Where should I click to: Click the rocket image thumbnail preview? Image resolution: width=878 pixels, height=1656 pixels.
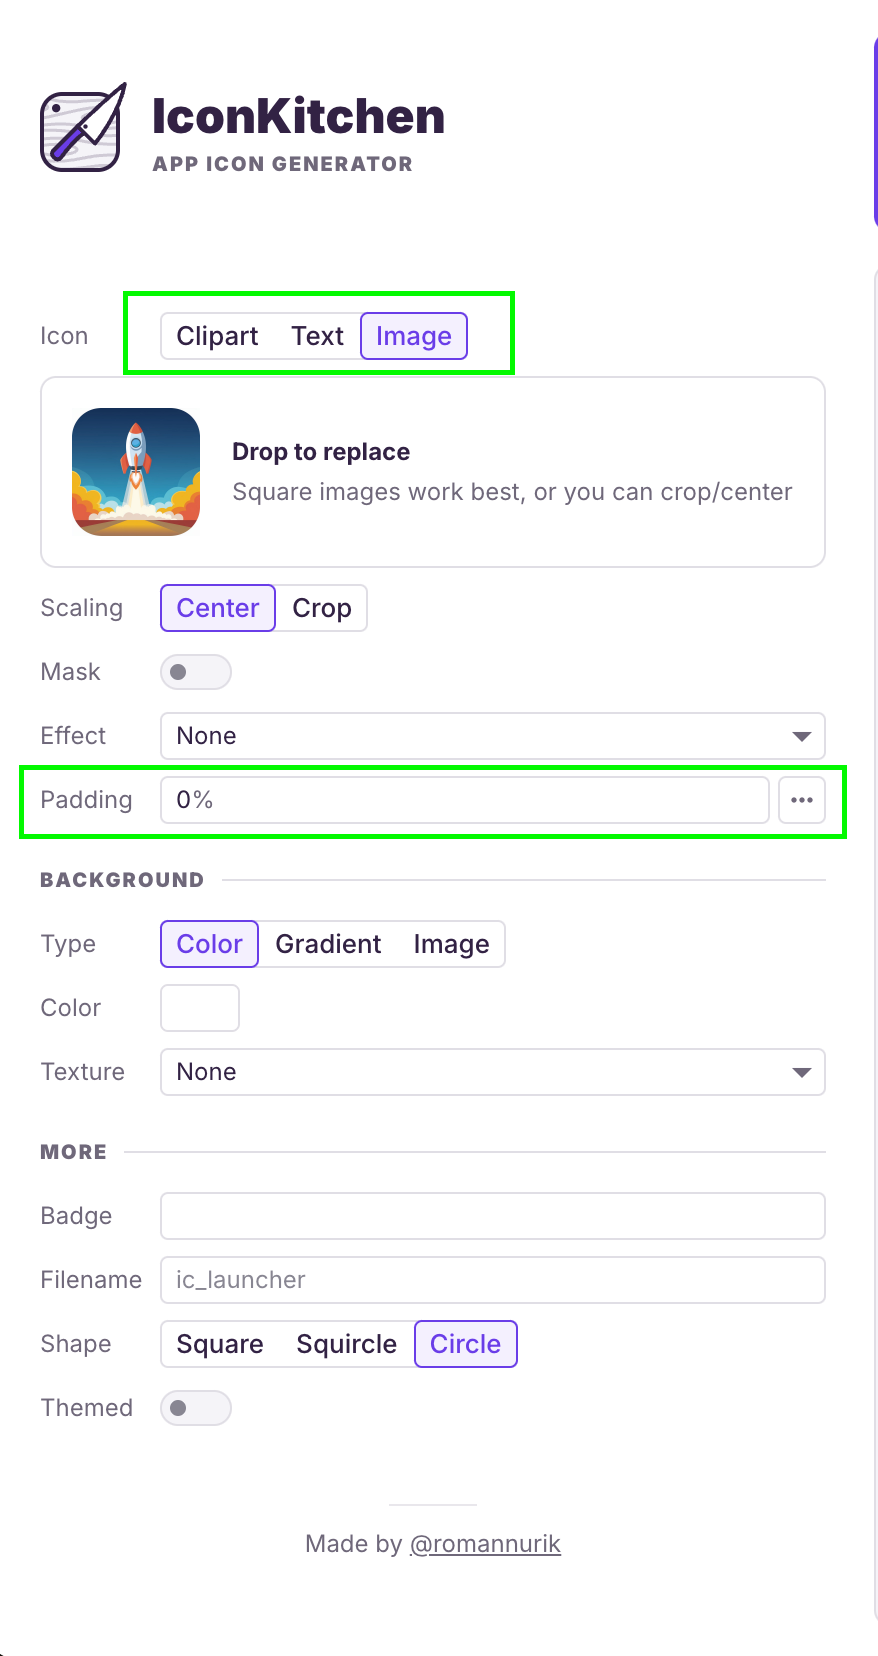pos(136,471)
